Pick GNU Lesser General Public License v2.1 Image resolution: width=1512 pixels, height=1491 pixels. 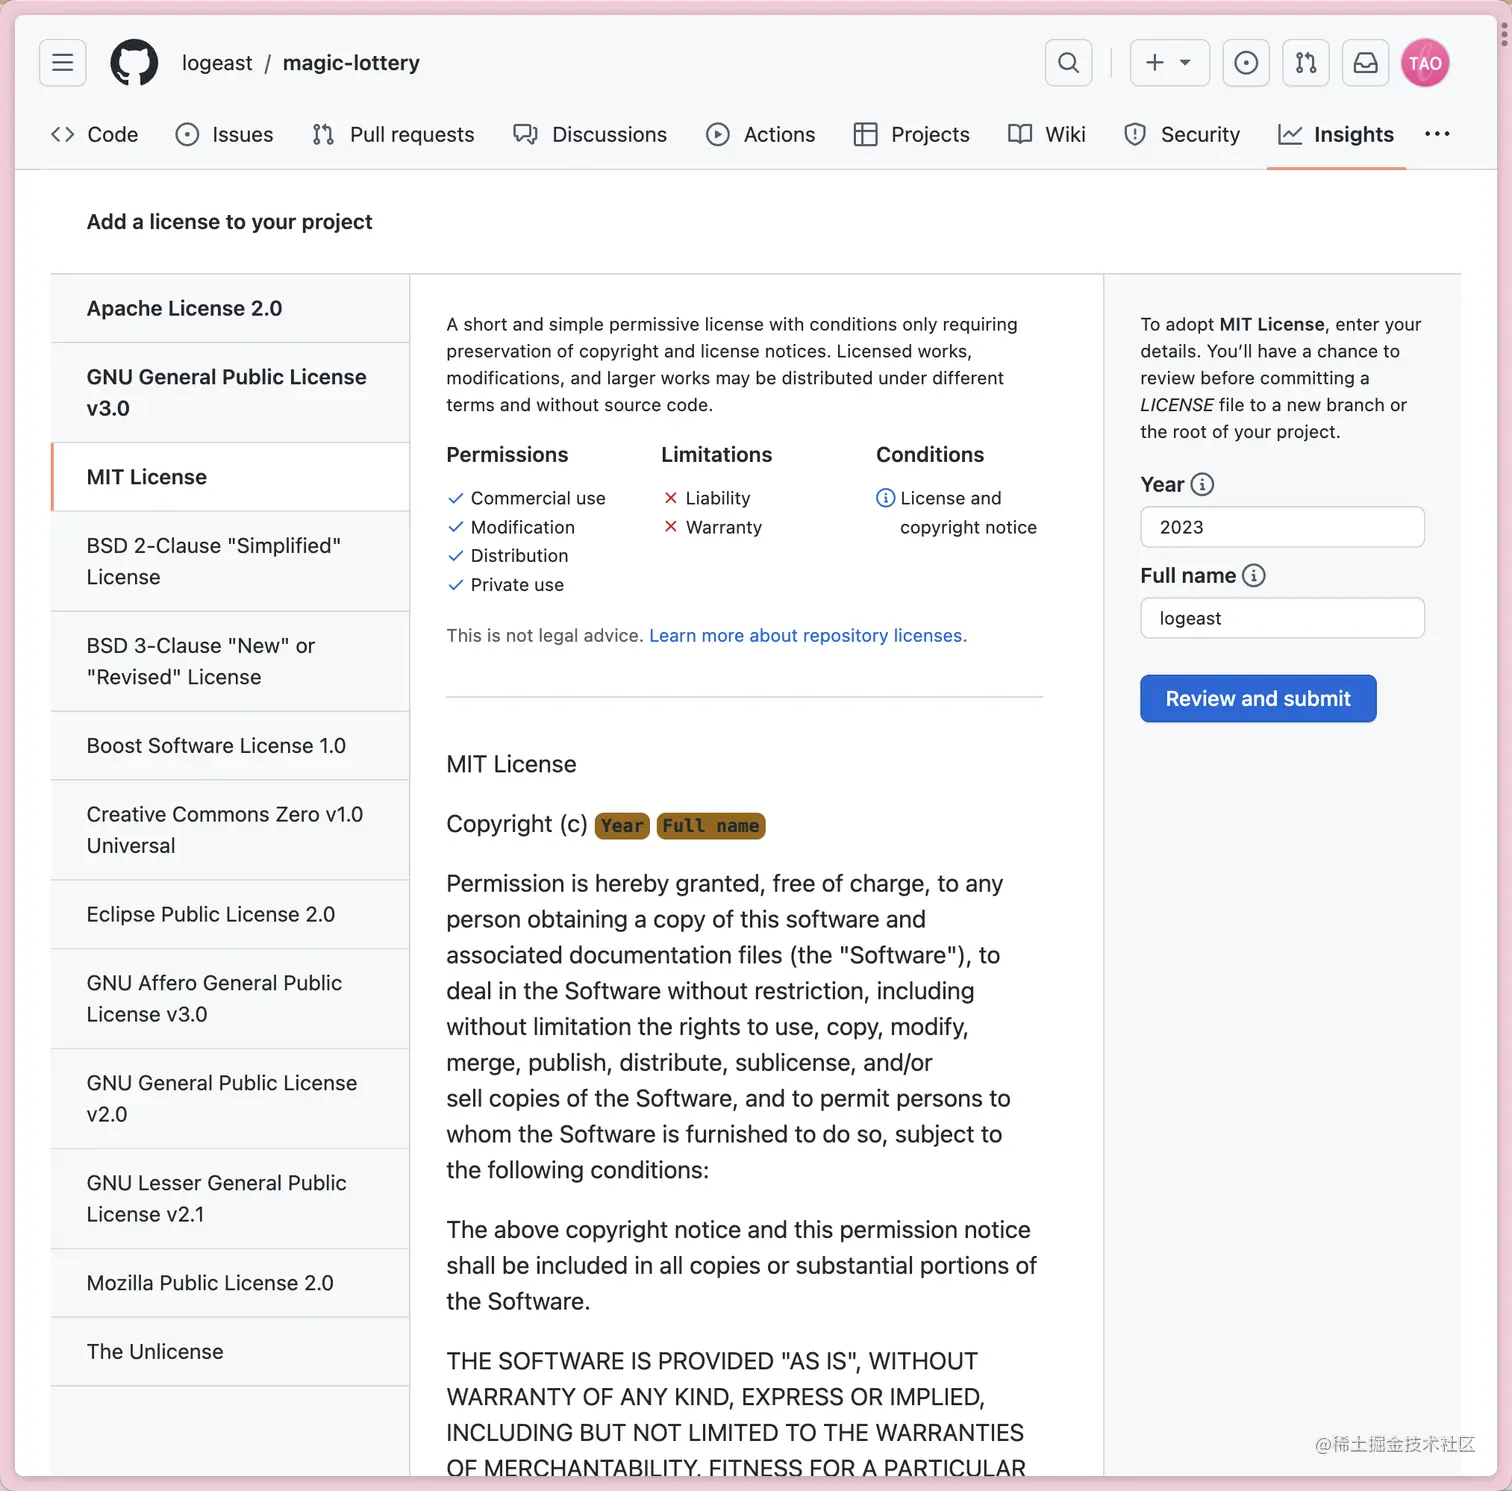(x=230, y=1198)
